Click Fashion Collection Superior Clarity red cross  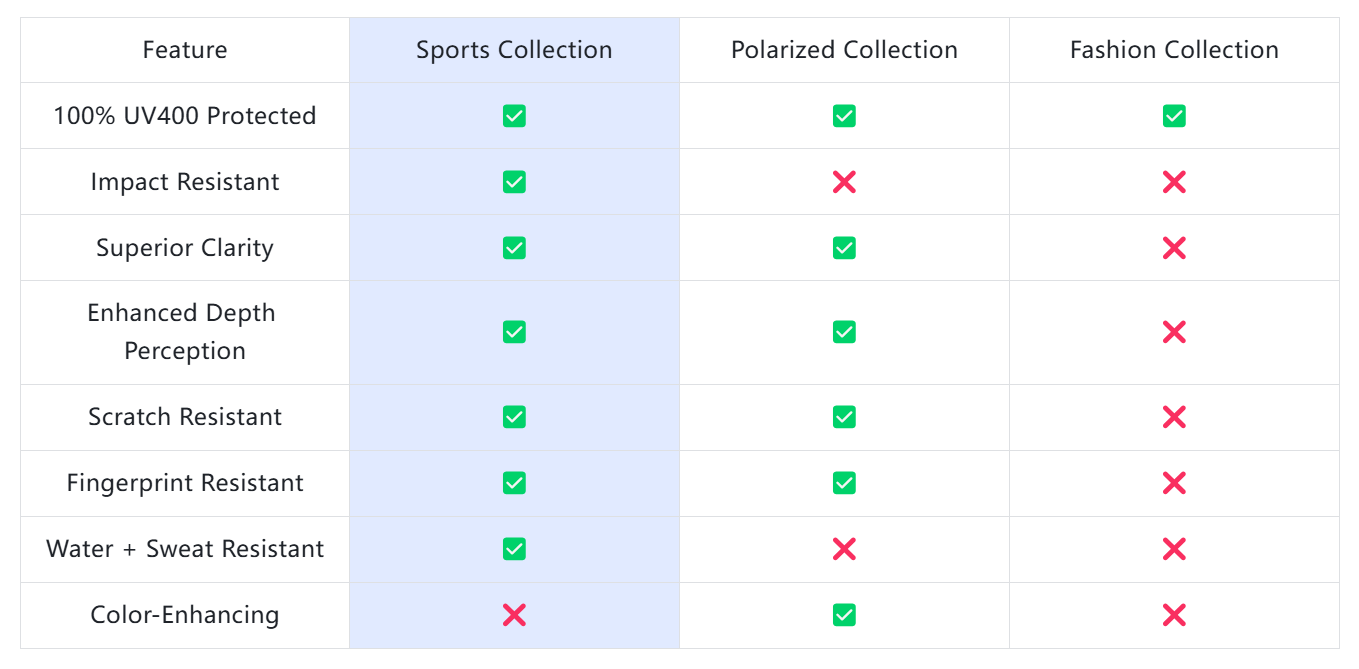point(1174,248)
